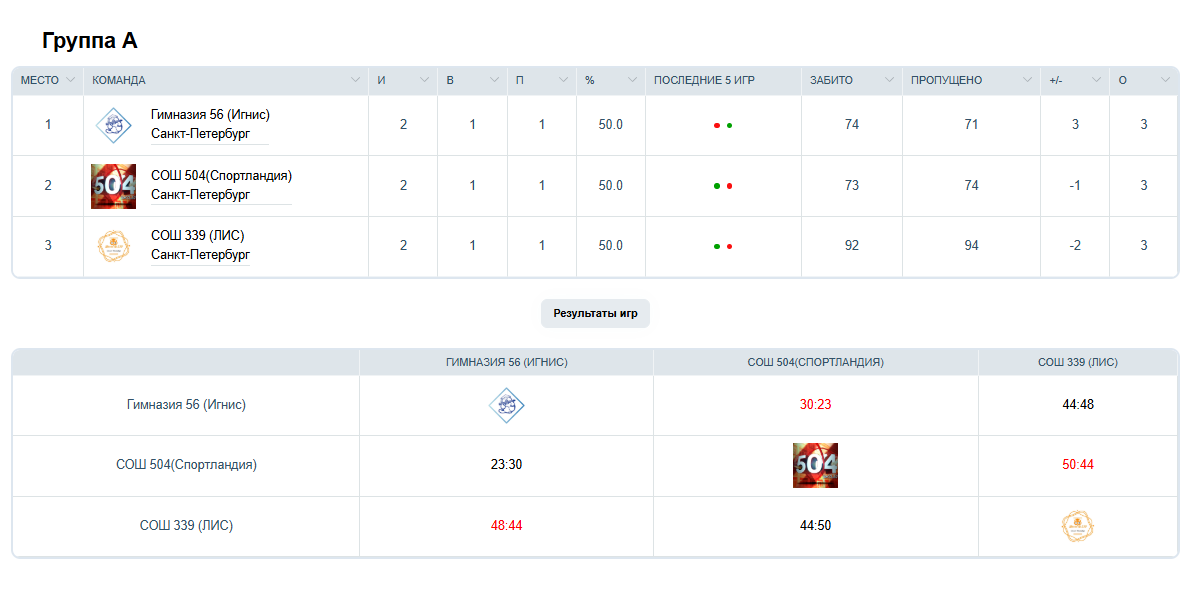Expand the Команда column filter arrow
Image resolution: width=1193 pixels, height=591 pixels.
coord(355,80)
